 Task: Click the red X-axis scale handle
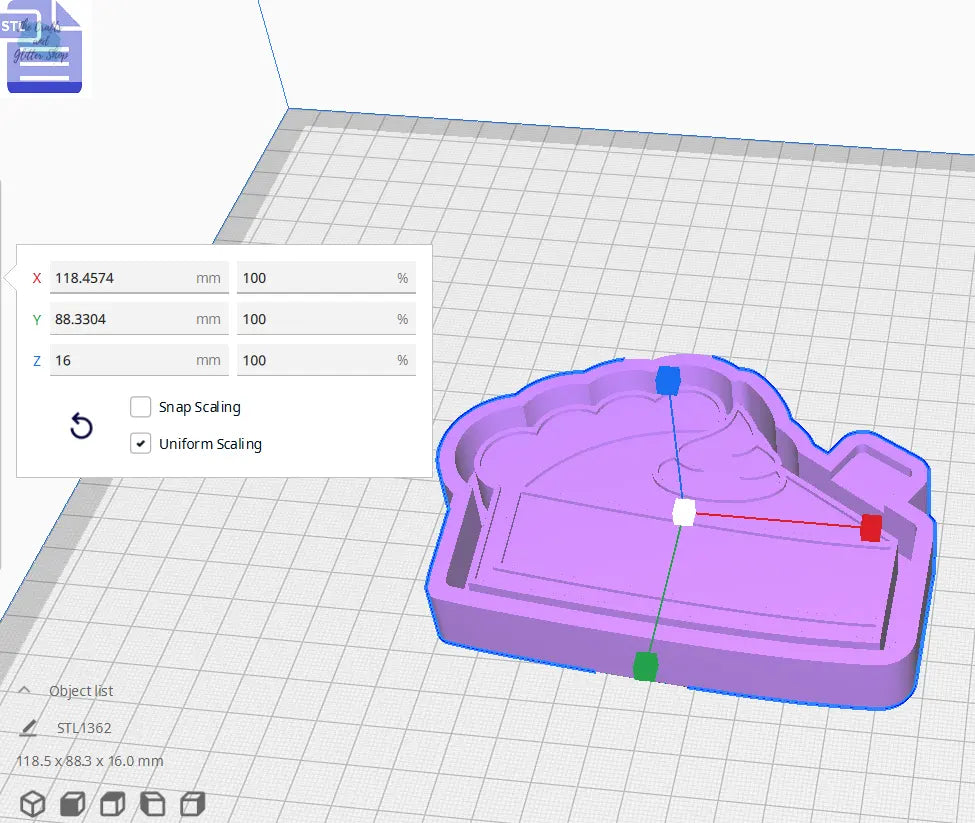(871, 527)
